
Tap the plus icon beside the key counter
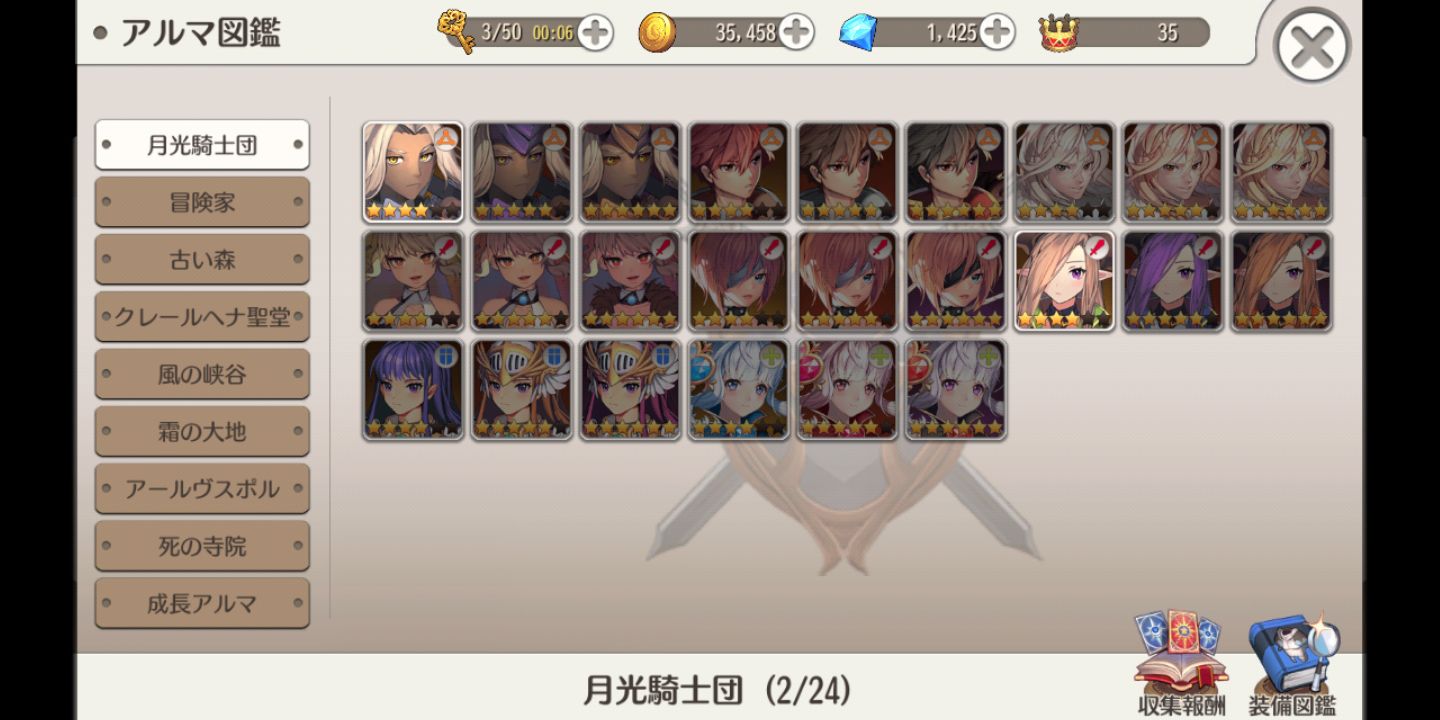click(x=595, y=33)
